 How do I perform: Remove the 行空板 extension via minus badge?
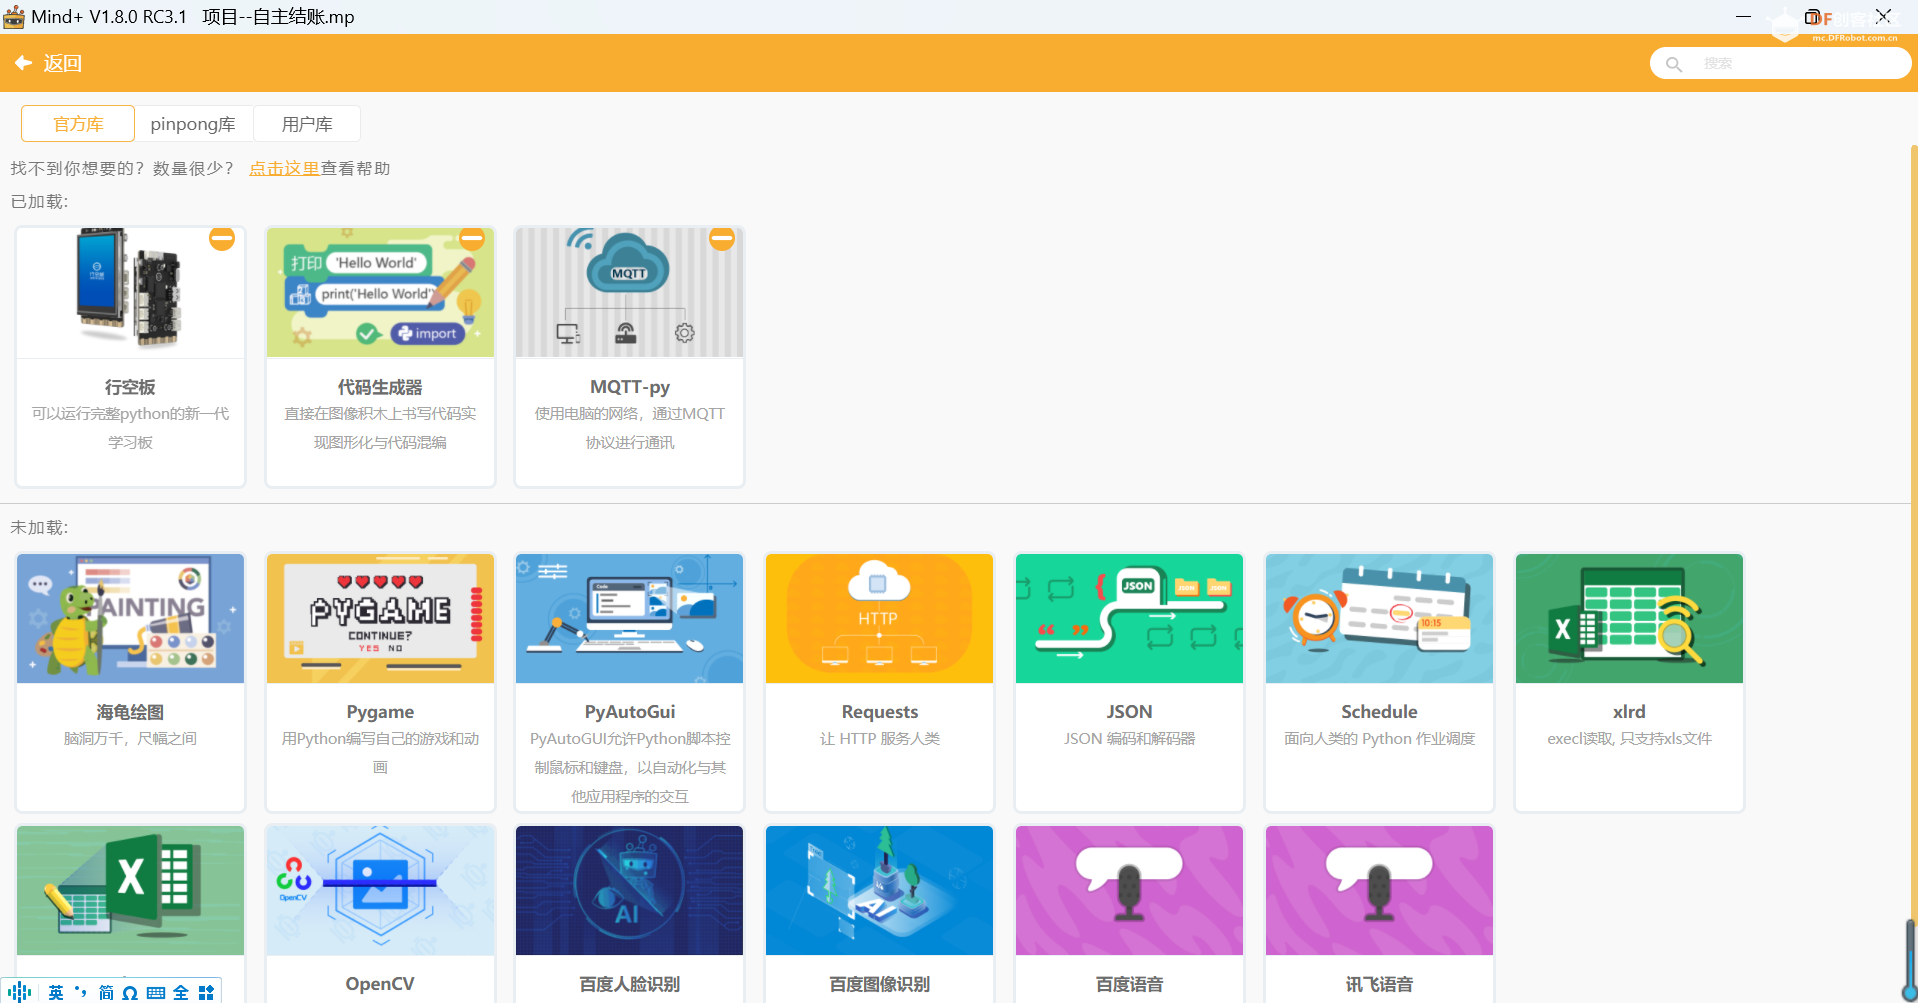[x=222, y=238]
